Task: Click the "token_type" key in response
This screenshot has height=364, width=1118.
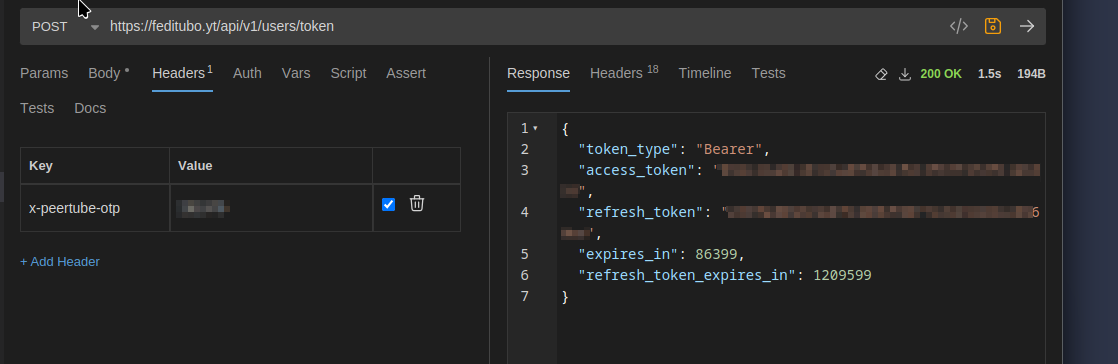Action: pyautogui.click(x=627, y=150)
